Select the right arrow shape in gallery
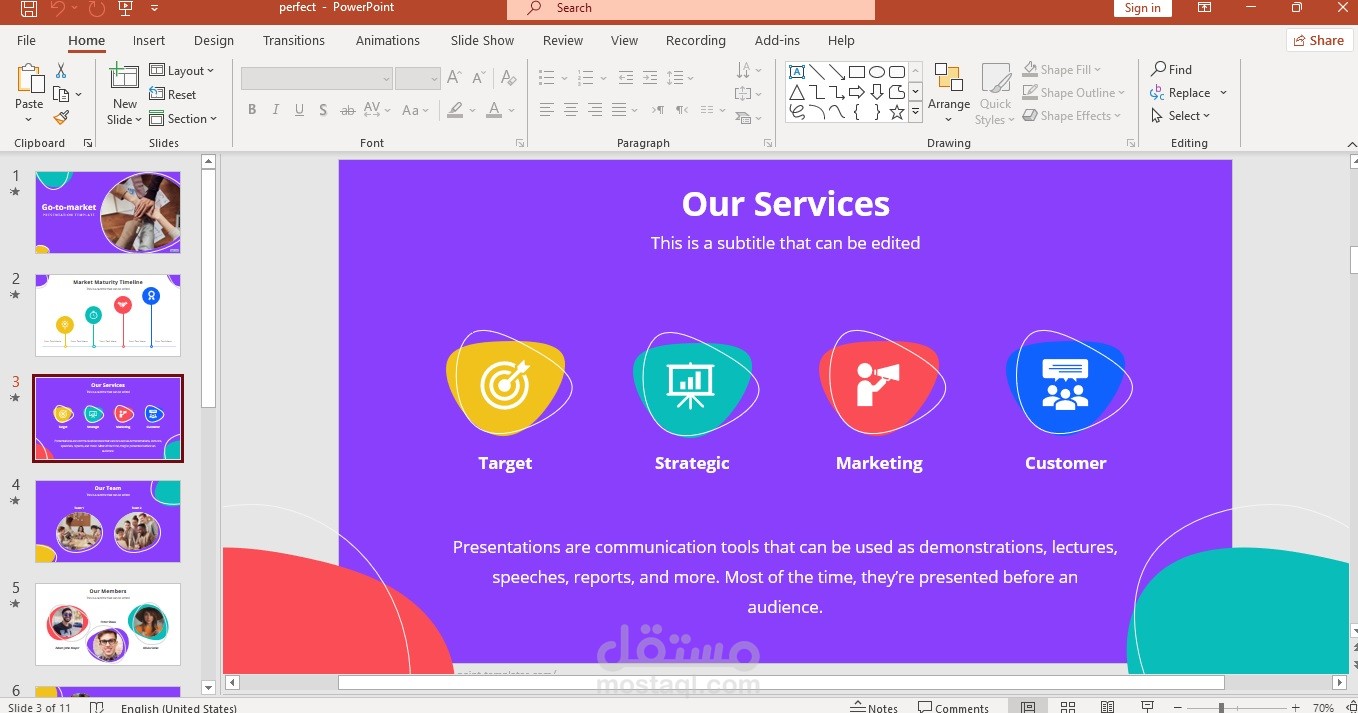1358x713 pixels. tap(857, 92)
